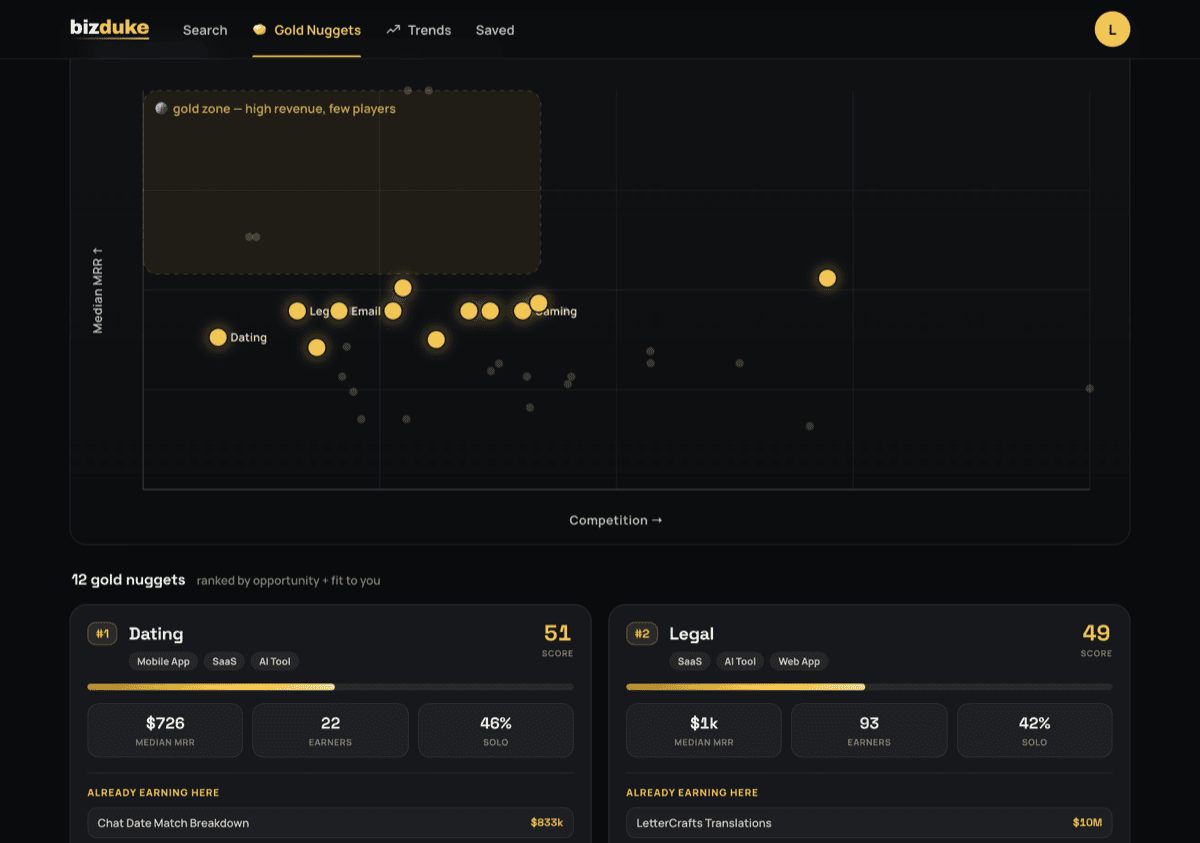The image size is (1200, 843).
Task: Click the '12 gold nuggets' heading
Action: (x=128, y=579)
